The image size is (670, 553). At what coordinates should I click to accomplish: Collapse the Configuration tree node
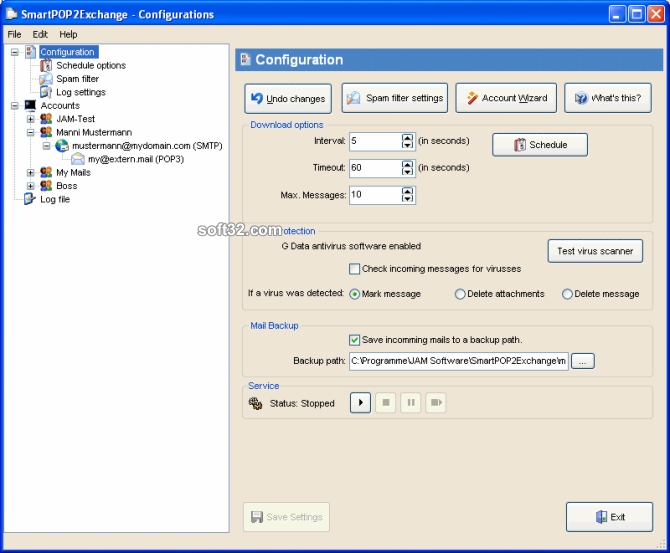point(15,52)
